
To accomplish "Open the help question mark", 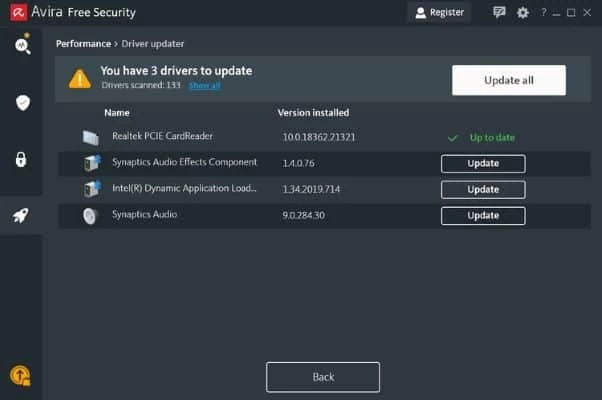I will (x=543, y=13).
